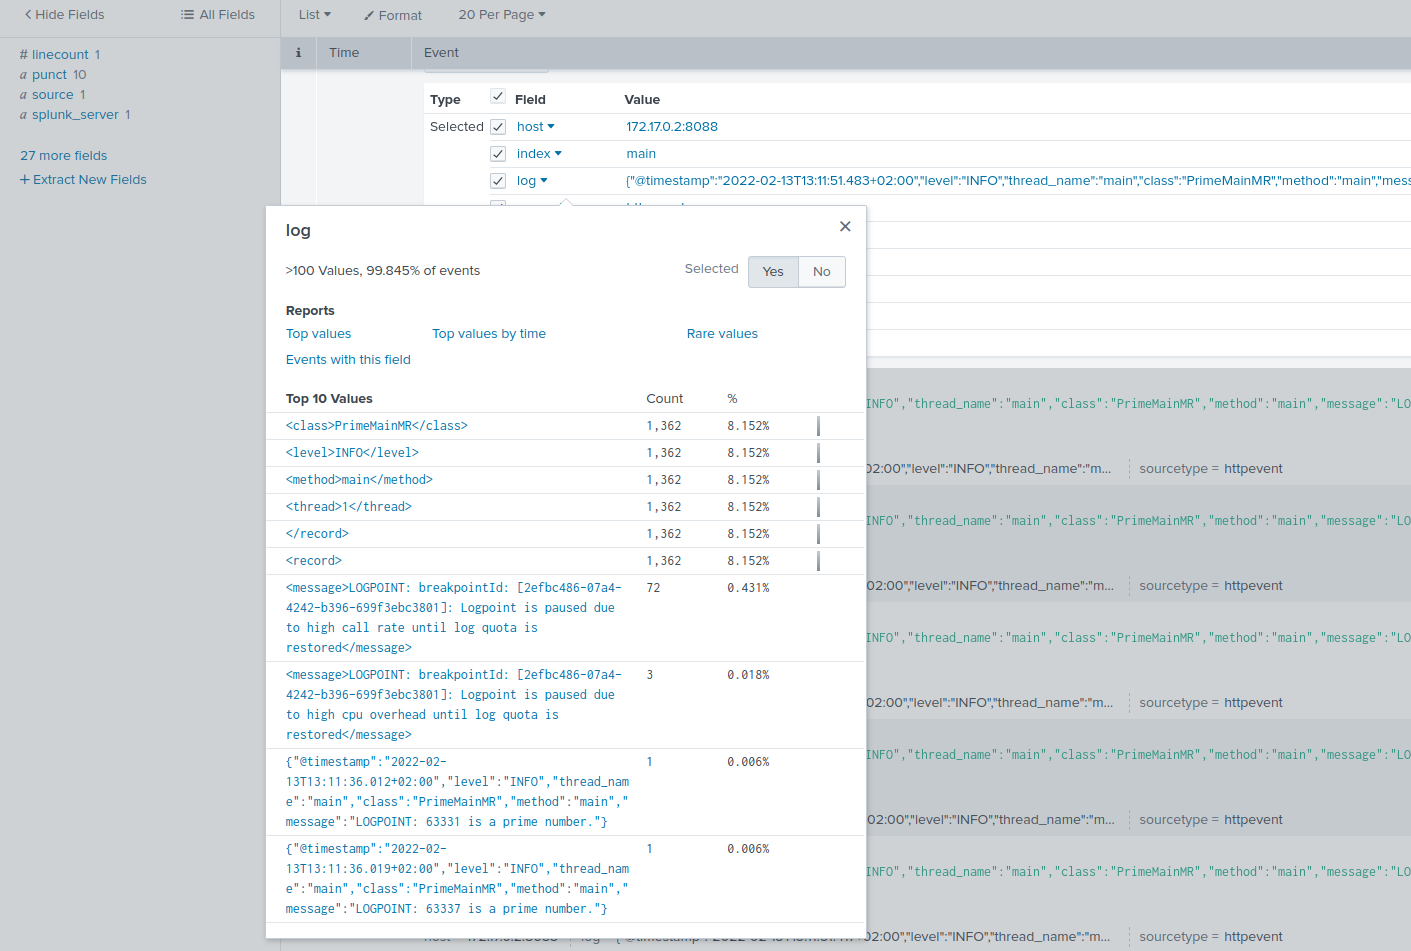
Task: Open Top values by time report
Action: coord(489,334)
